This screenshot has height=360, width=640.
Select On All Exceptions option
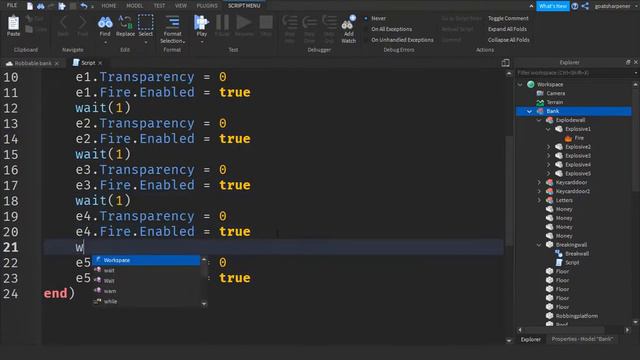tap(391, 29)
